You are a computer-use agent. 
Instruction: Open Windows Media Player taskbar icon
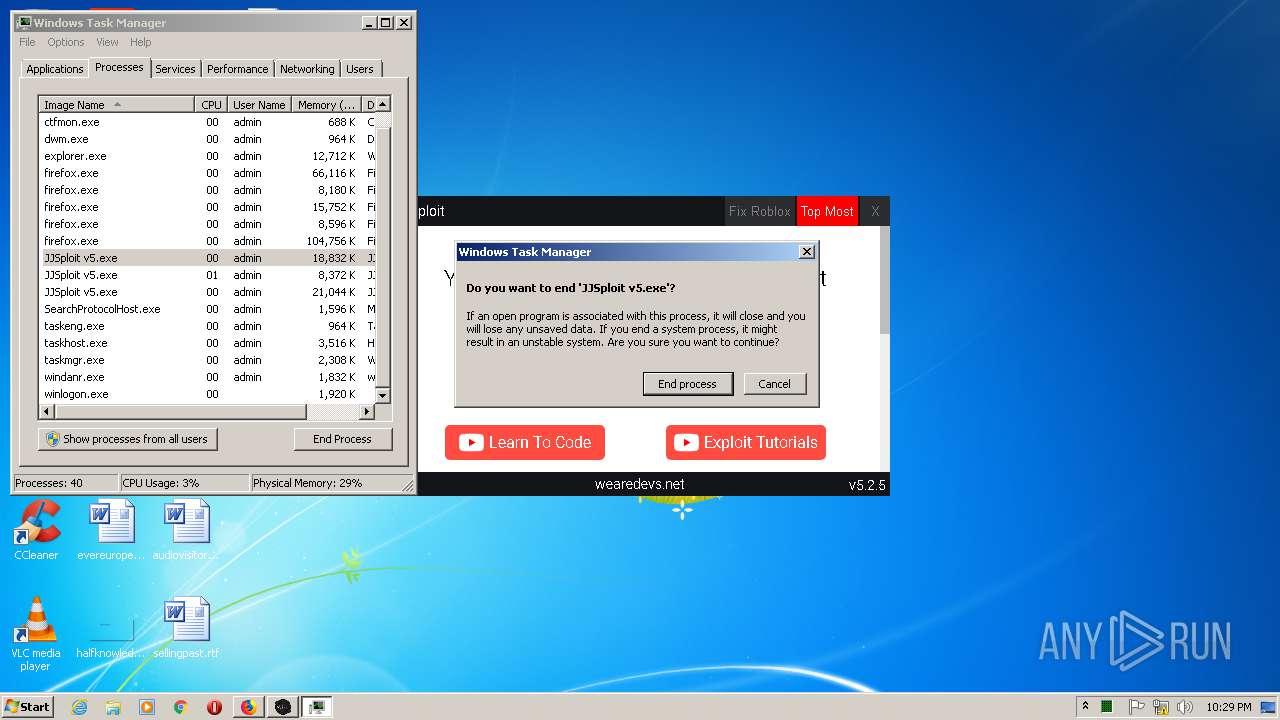click(147, 707)
